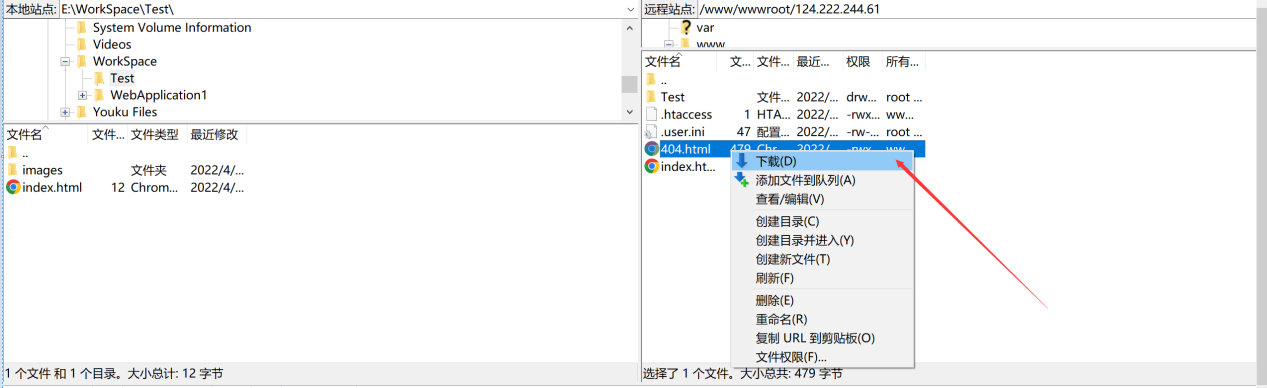Click the Chrome icon beside remote 404.html

click(651, 149)
